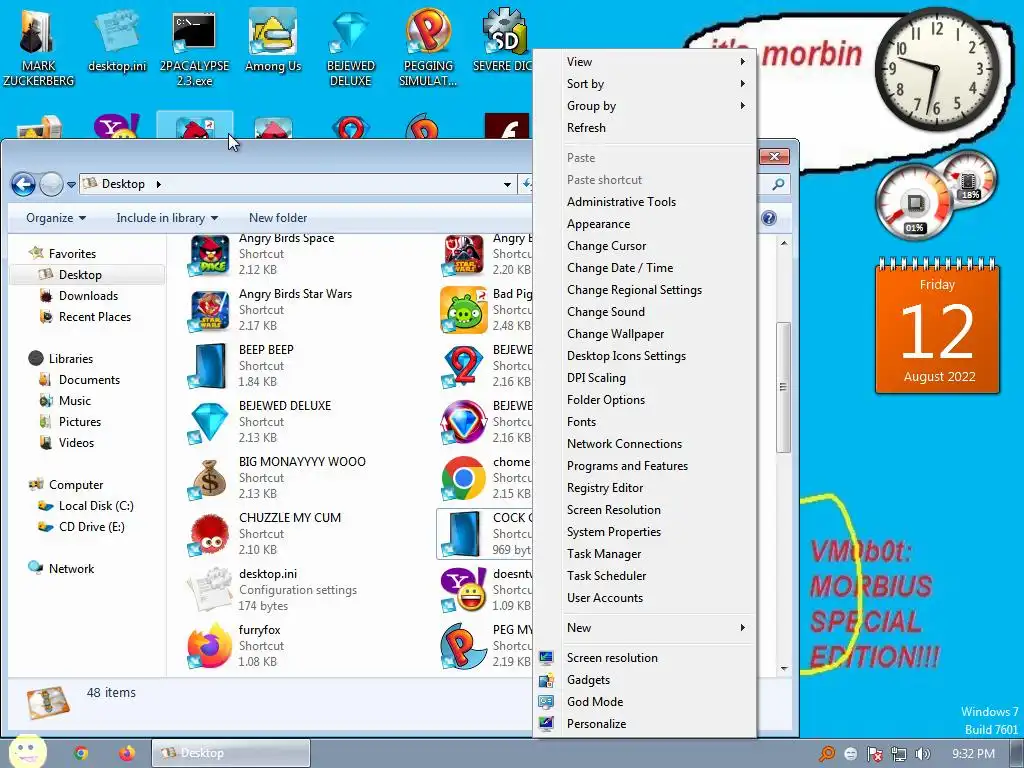Open Administrative Tools from the context menu

pyautogui.click(x=645, y=202)
